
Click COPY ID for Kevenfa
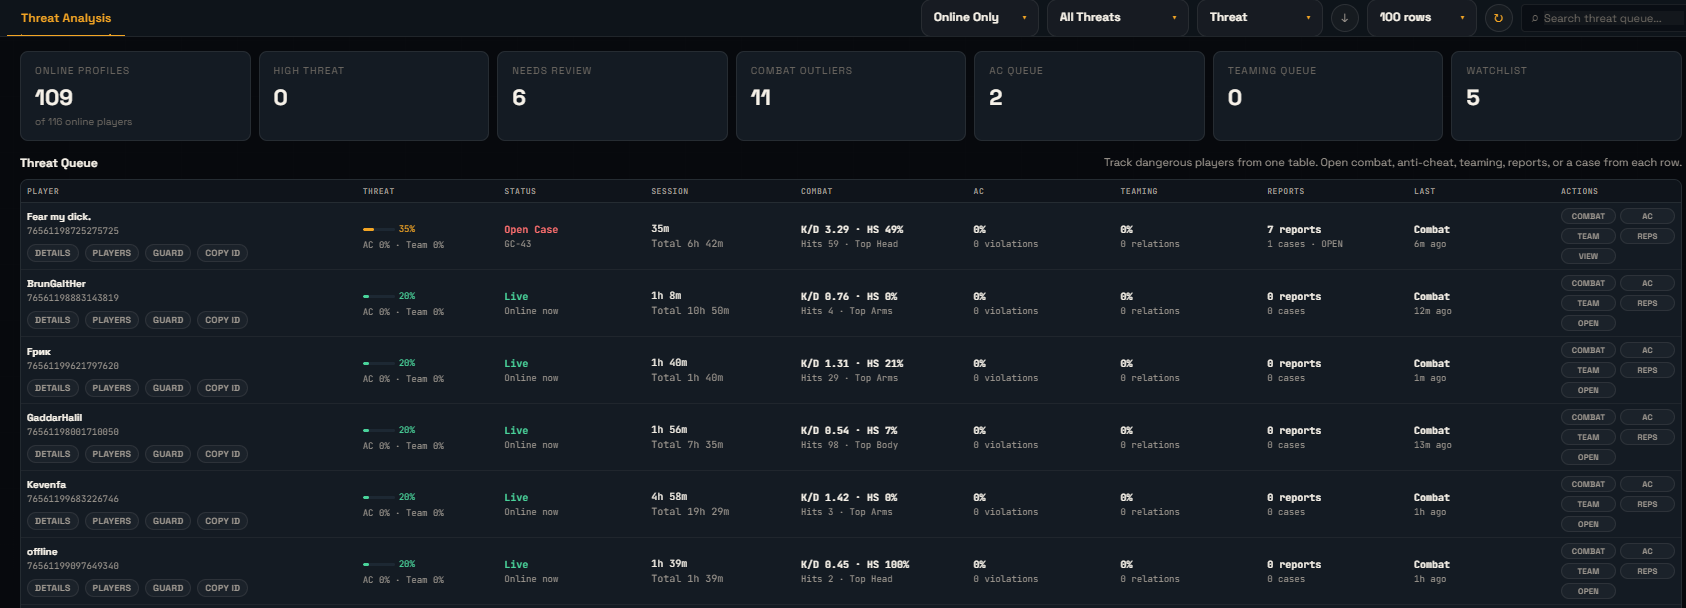[x=222, y=521]
